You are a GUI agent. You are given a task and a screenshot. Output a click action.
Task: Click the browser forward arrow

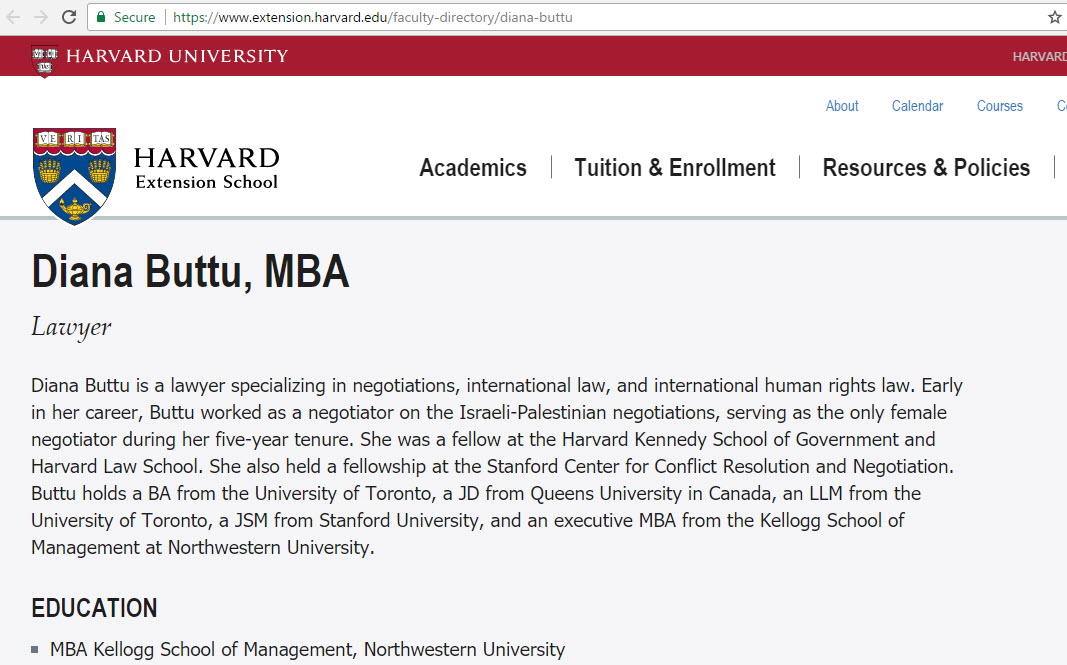pyautogui.click(x=41, y=17)
